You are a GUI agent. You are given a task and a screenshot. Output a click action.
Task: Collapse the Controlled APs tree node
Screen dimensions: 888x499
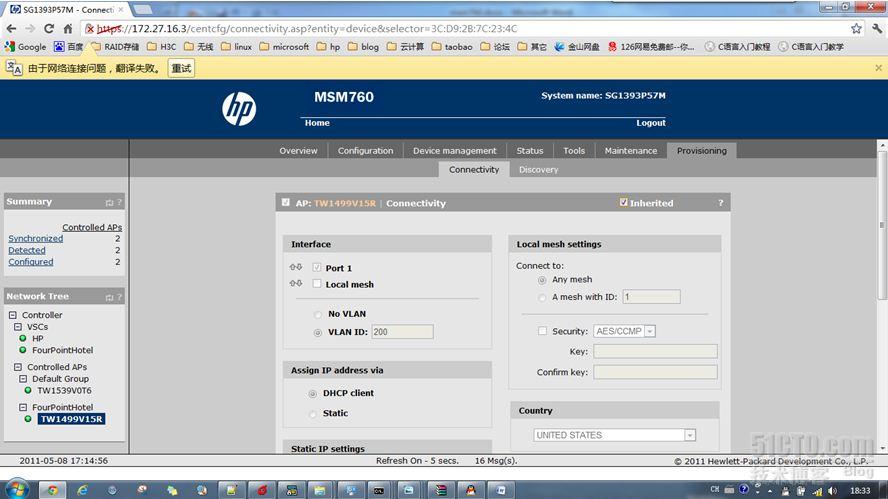[x=18, y=367]
